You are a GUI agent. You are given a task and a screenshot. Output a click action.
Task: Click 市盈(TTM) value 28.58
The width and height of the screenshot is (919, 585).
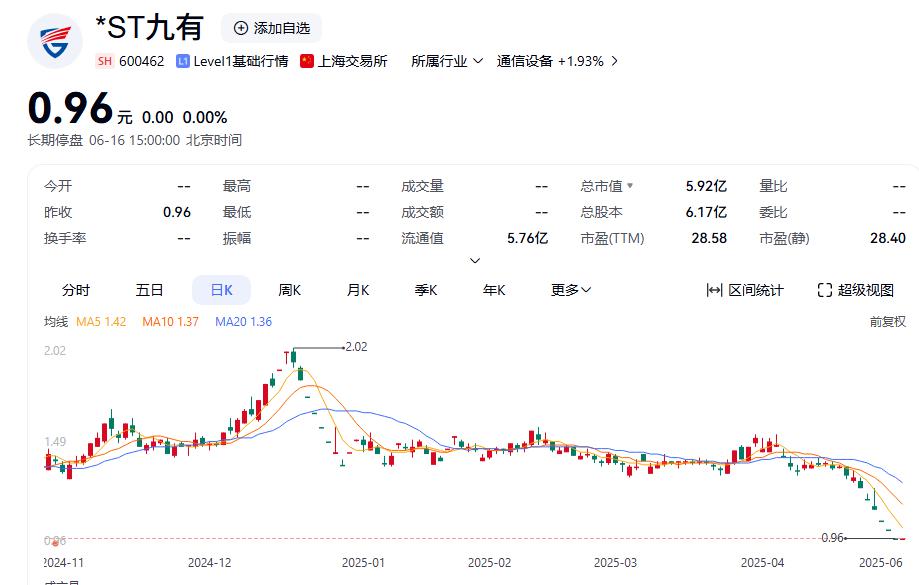709,238
